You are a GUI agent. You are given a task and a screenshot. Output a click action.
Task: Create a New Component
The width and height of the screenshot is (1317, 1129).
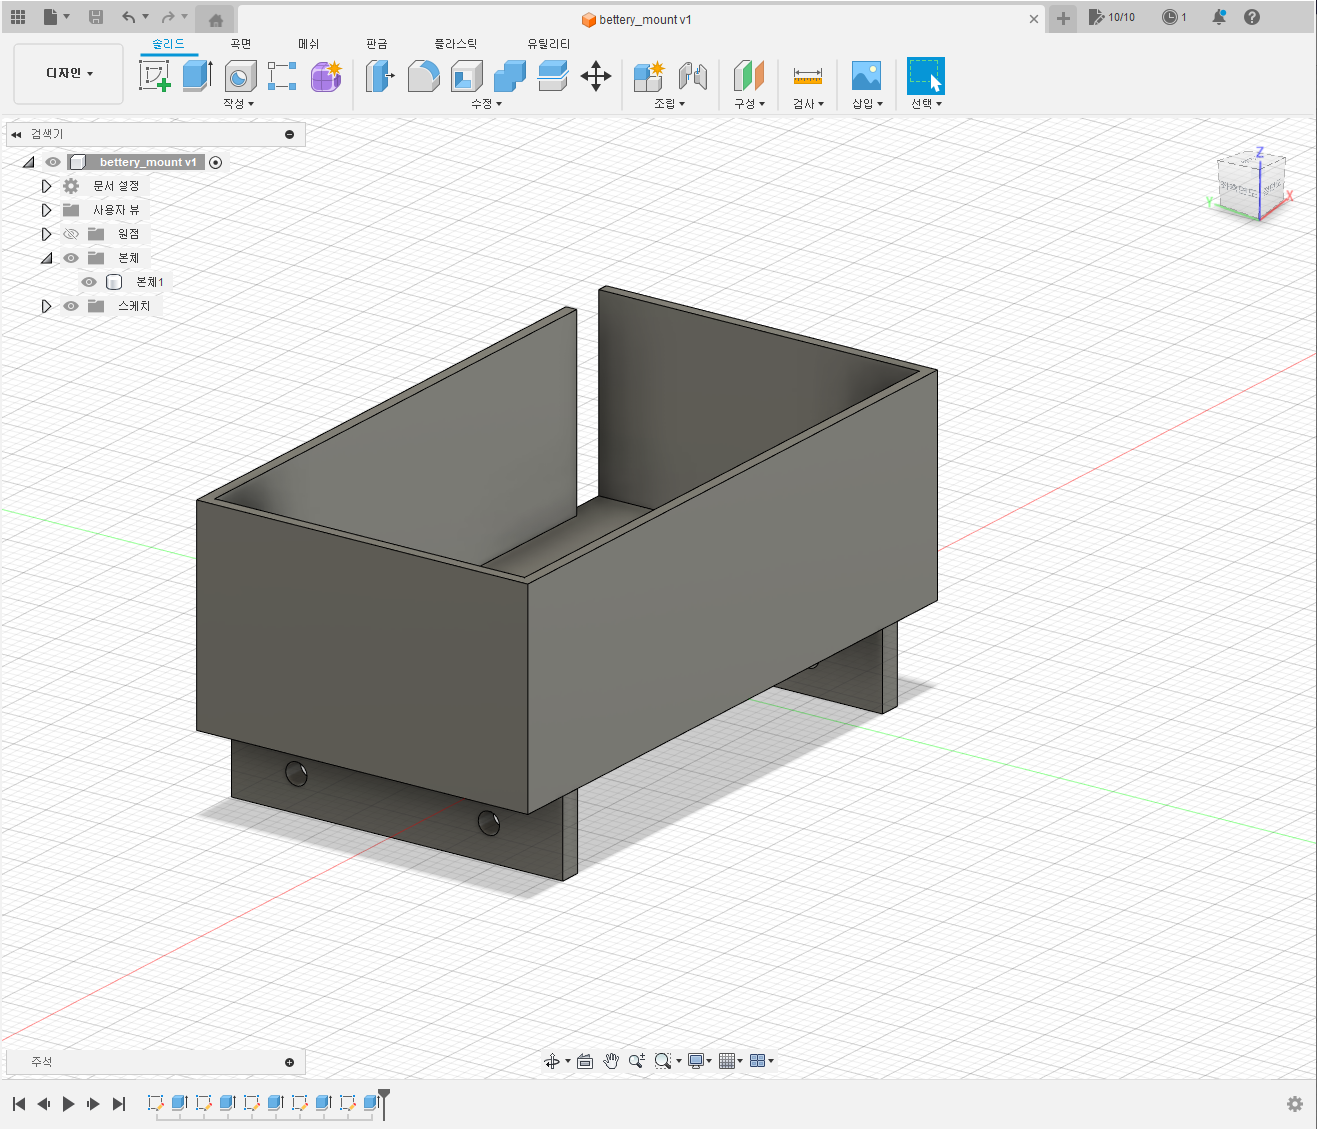(x=649, y=76)
